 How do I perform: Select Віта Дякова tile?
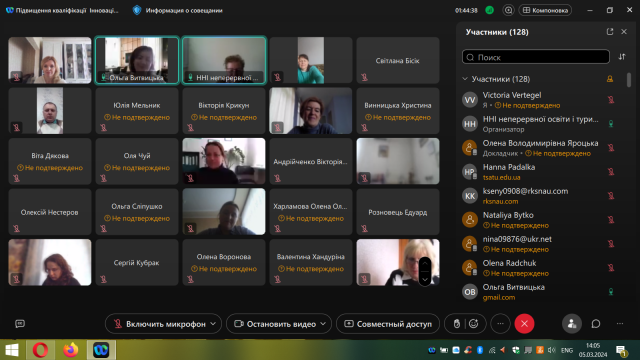tap(50, 161)
